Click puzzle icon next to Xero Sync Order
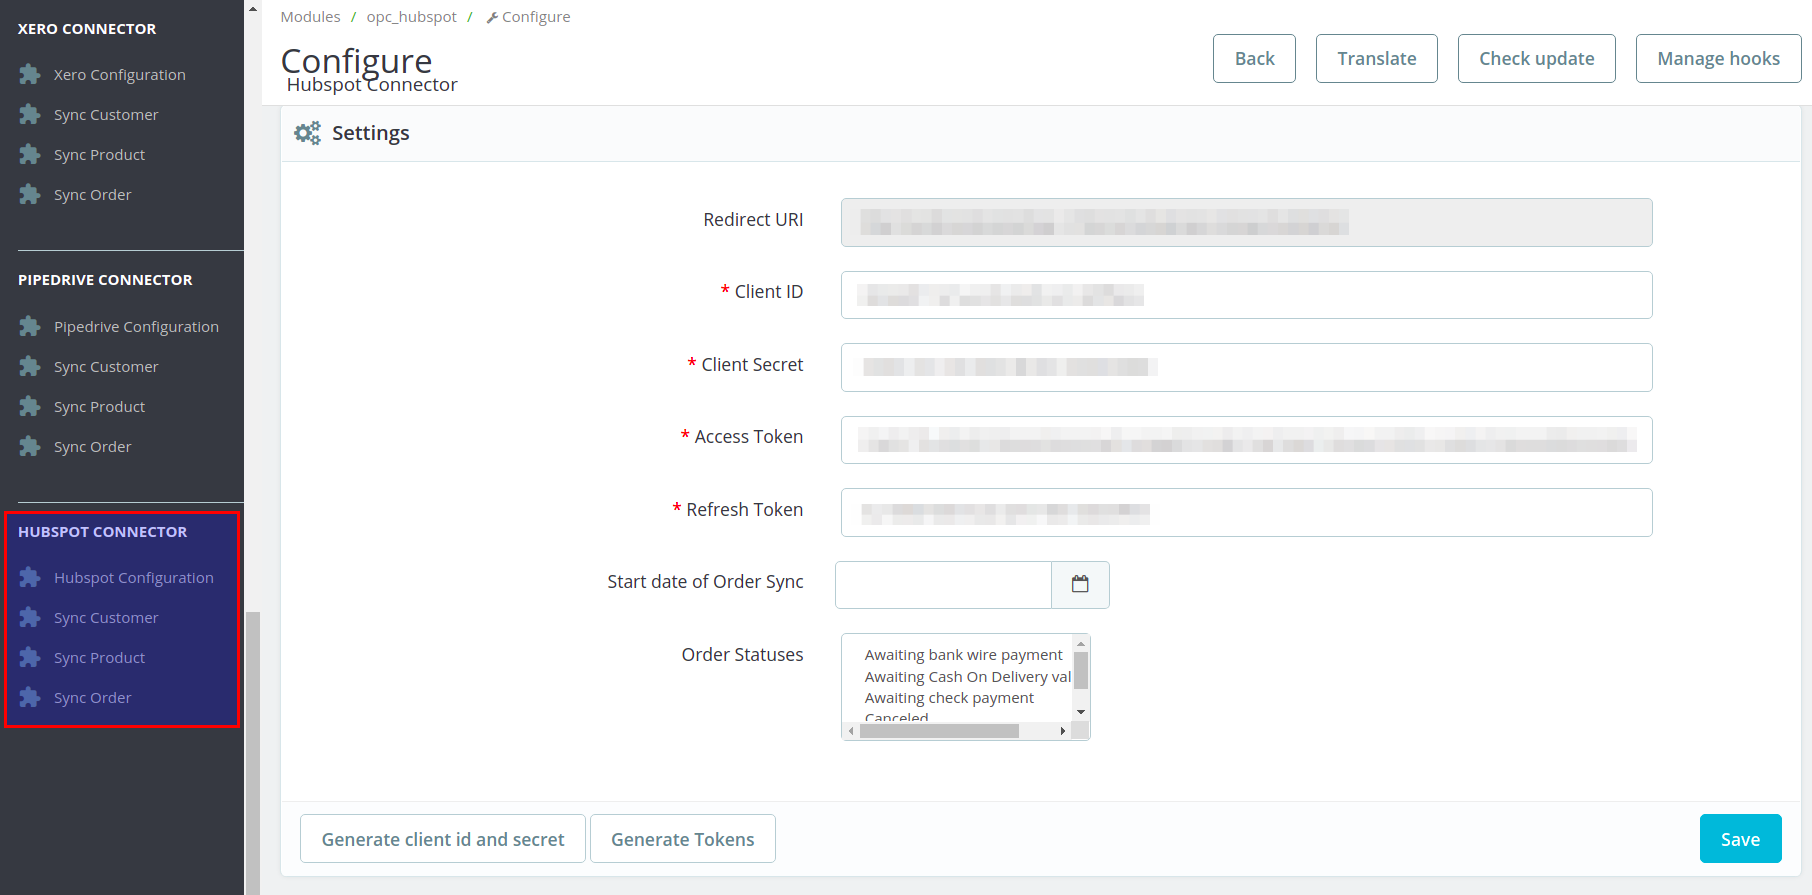 pos(30,195)
